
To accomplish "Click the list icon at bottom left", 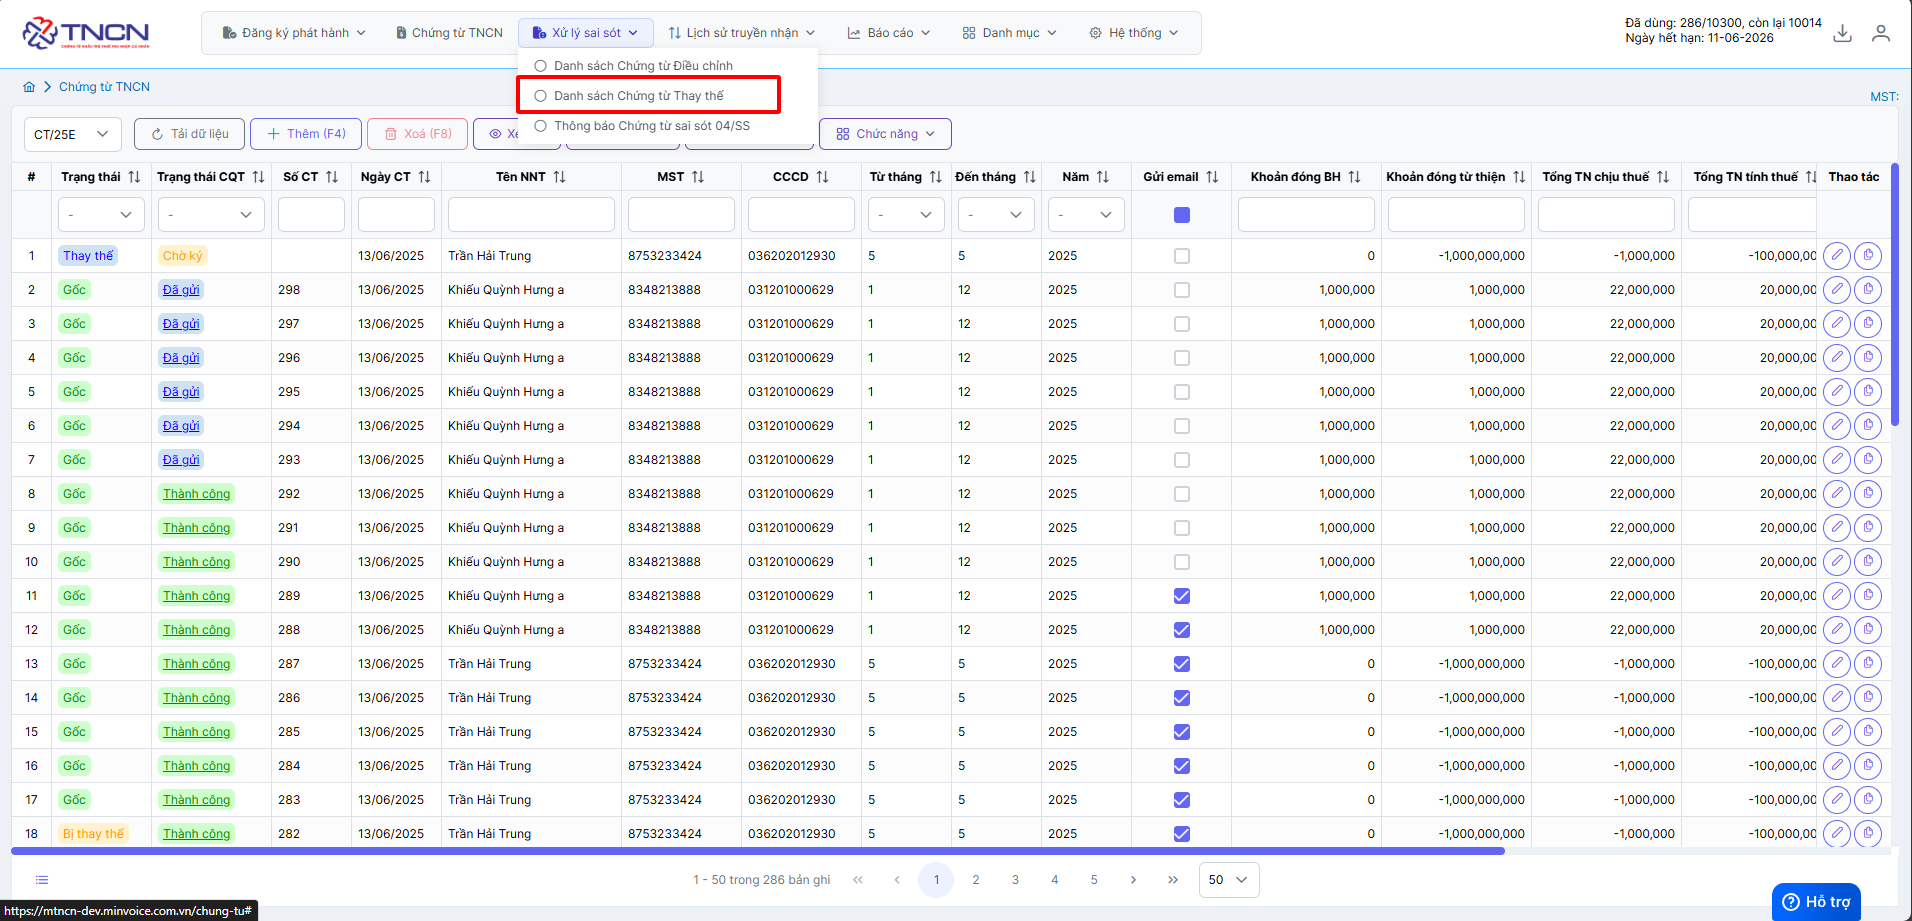I will click(42, 880).
